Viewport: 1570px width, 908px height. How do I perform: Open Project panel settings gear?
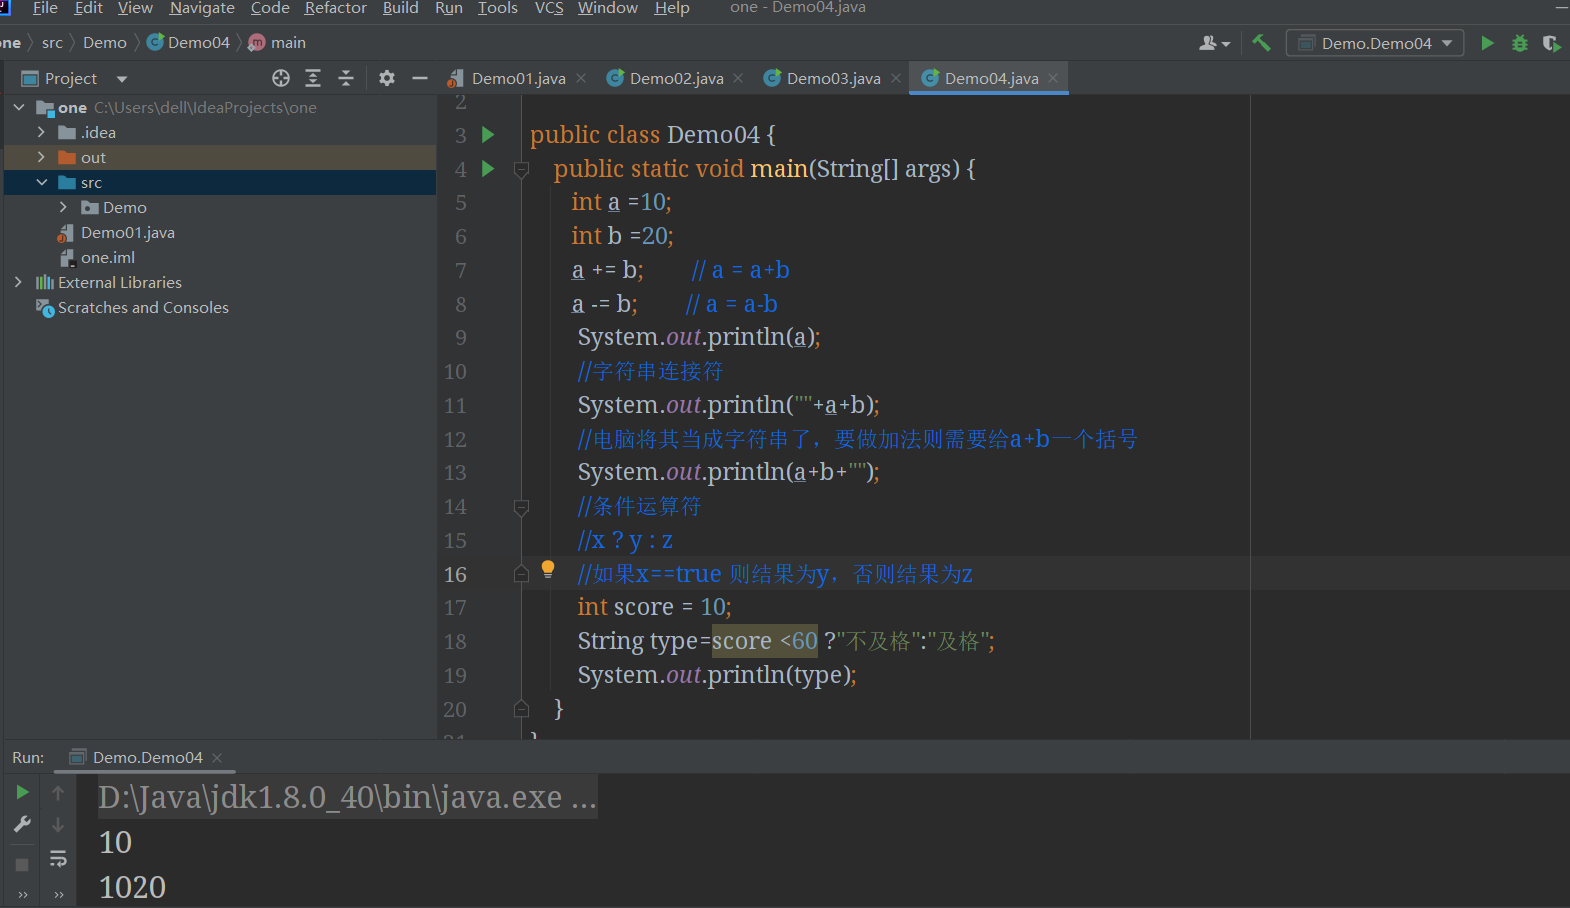(387, 78)
